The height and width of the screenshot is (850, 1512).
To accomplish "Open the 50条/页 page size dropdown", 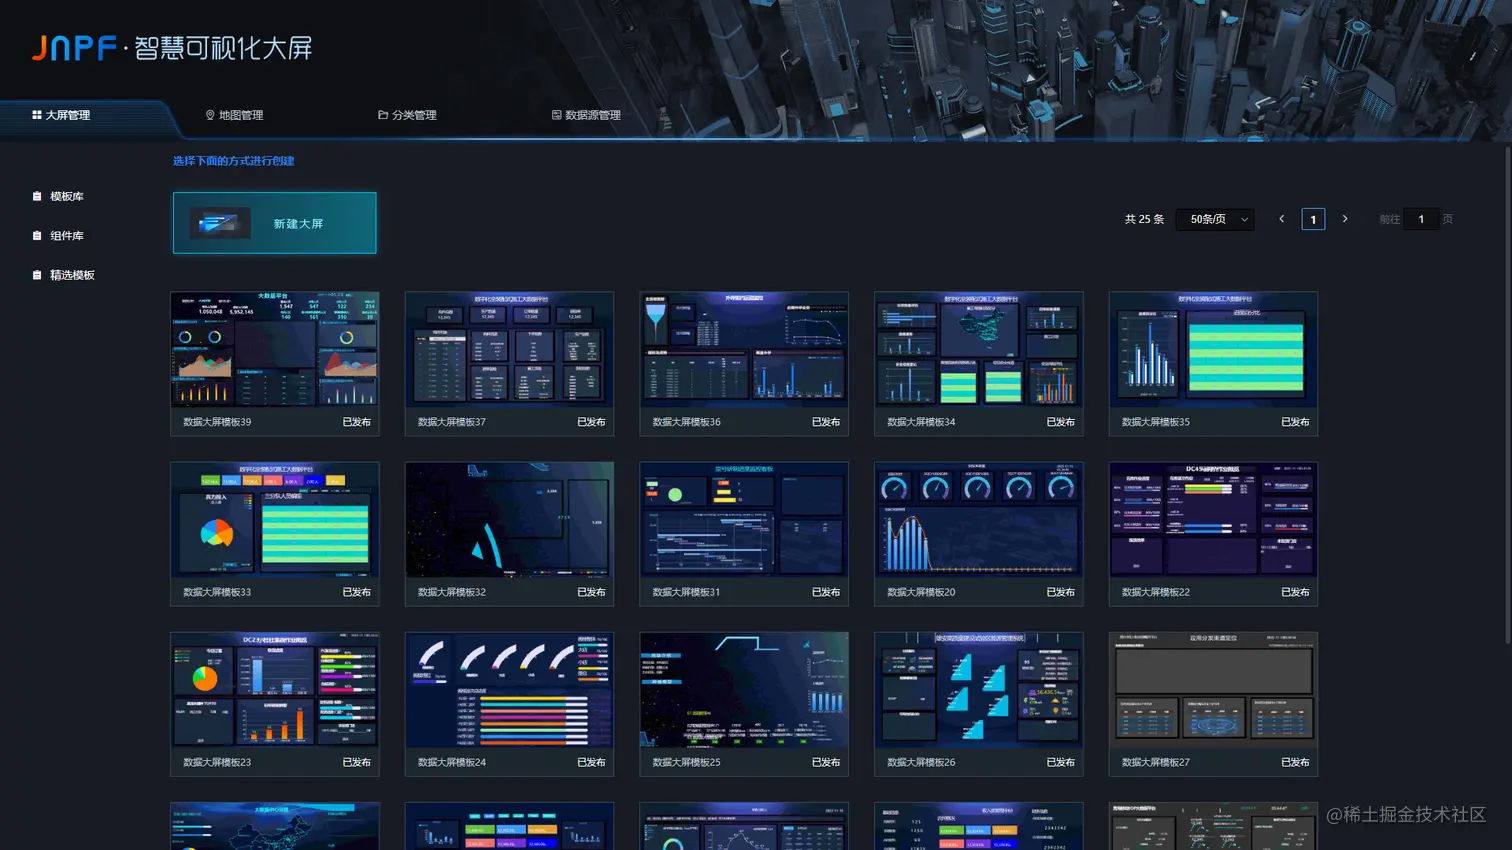I will 1216,219.
